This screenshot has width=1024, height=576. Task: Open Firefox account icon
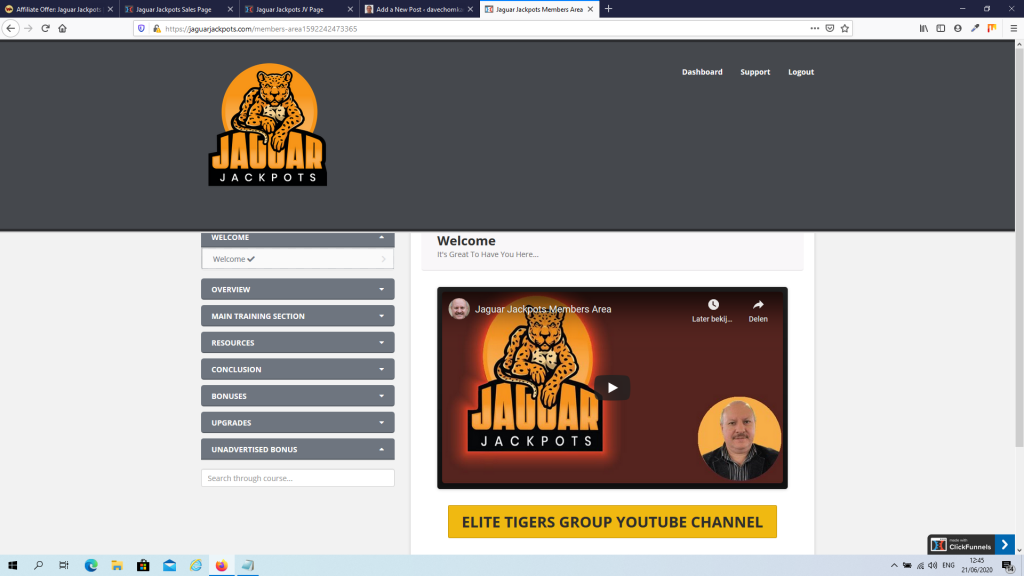pyautogui.click(x=957, y=29)
